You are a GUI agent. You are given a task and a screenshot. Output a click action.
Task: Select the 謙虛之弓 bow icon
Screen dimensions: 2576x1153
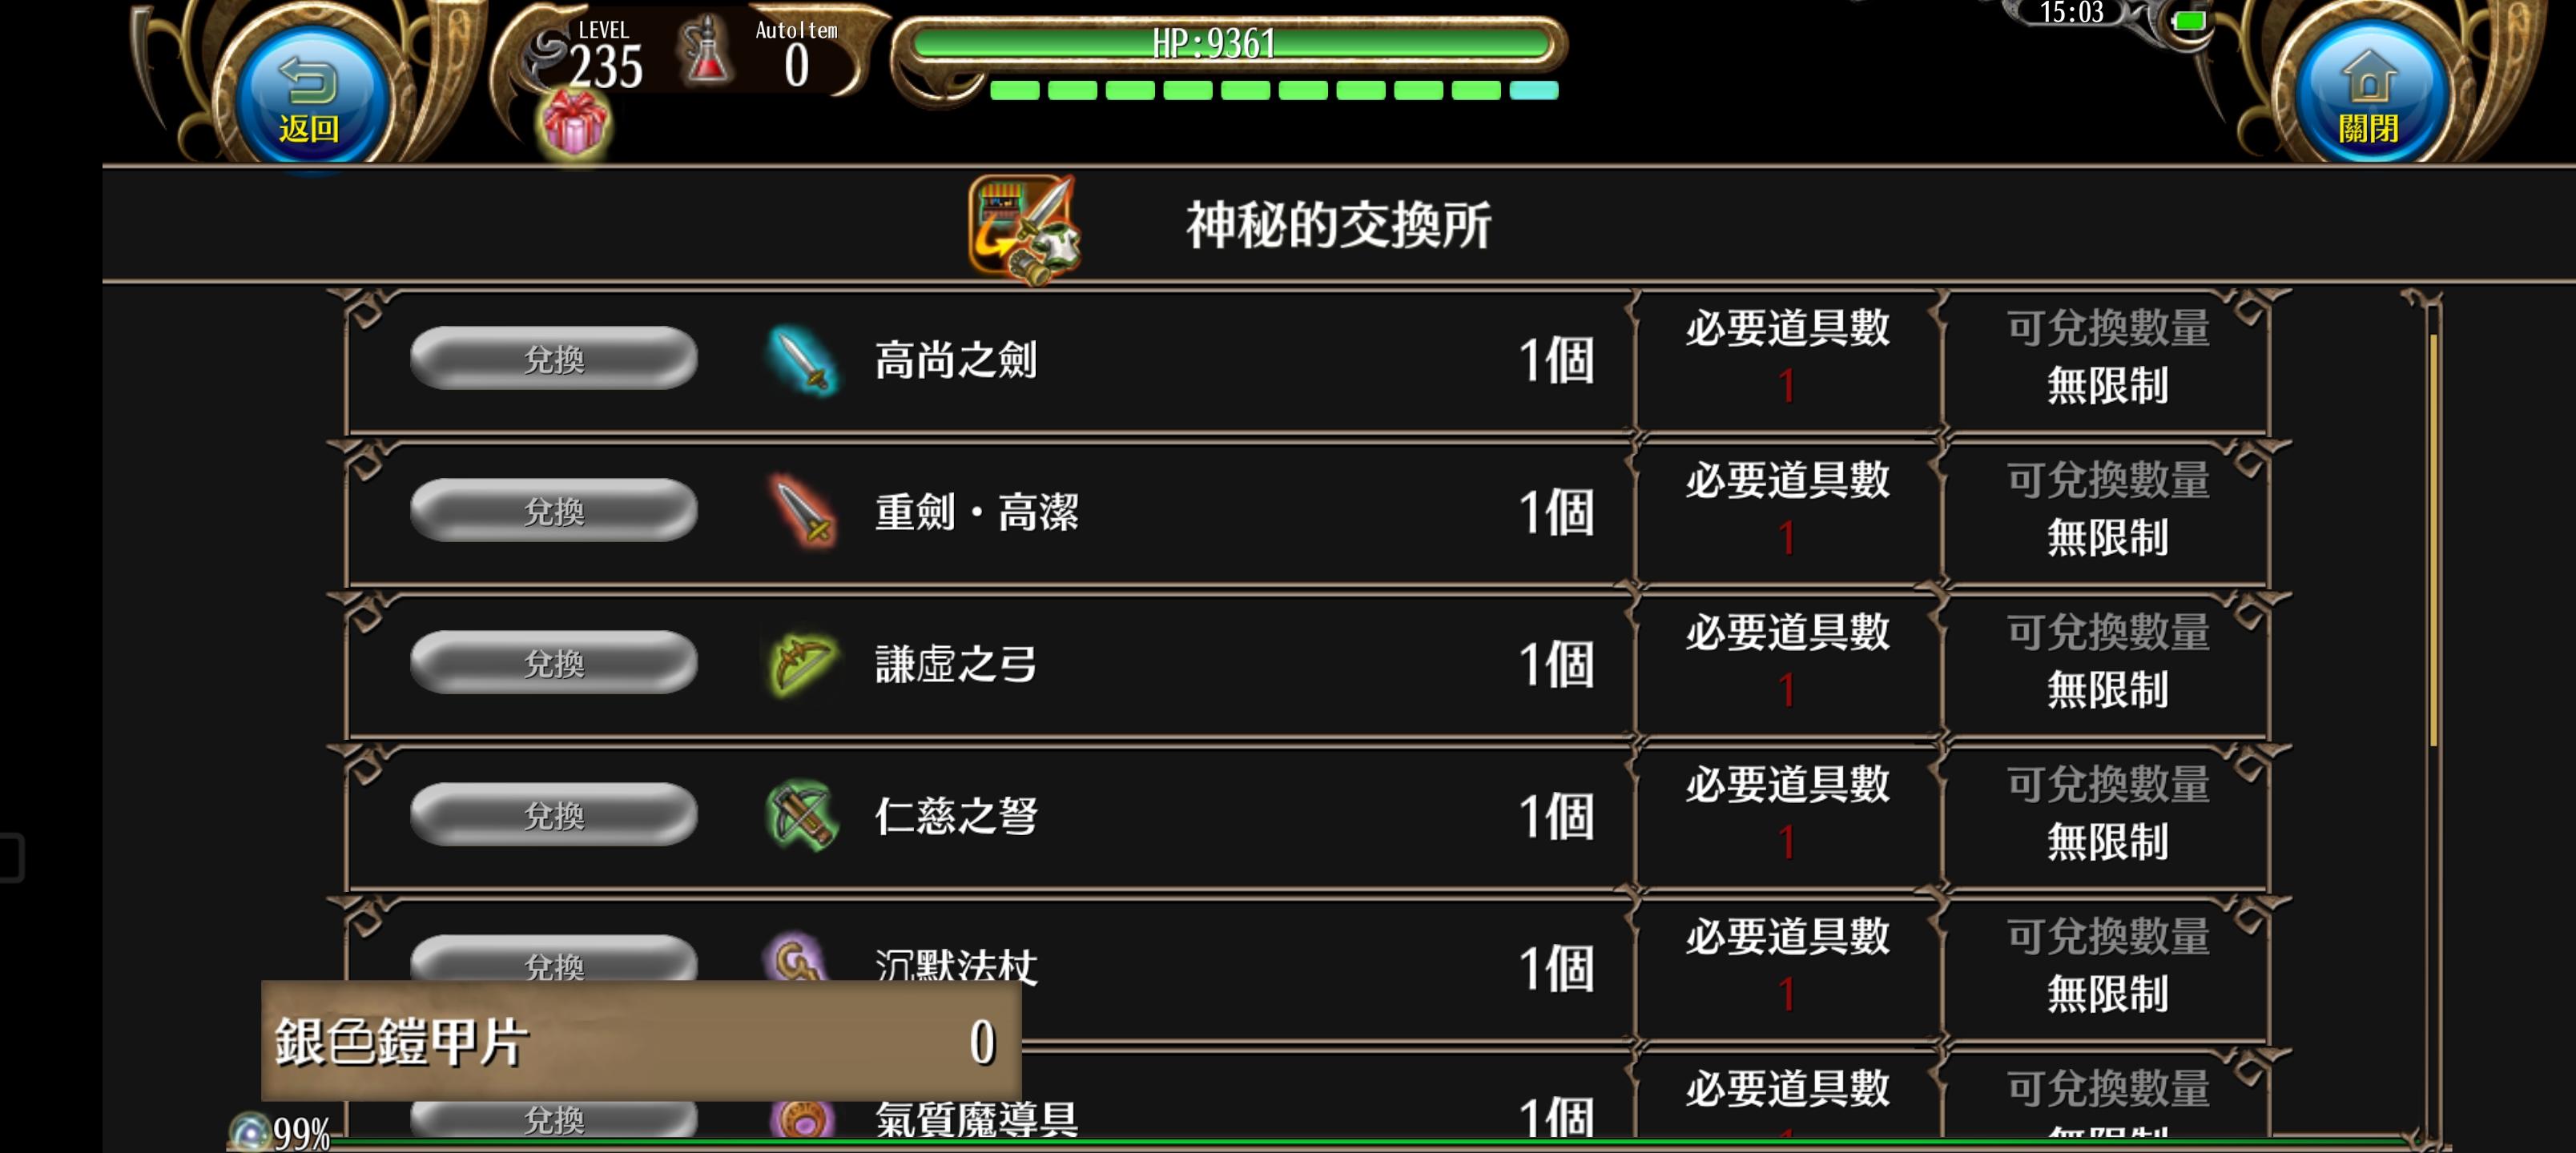click(x=802, y=663)
